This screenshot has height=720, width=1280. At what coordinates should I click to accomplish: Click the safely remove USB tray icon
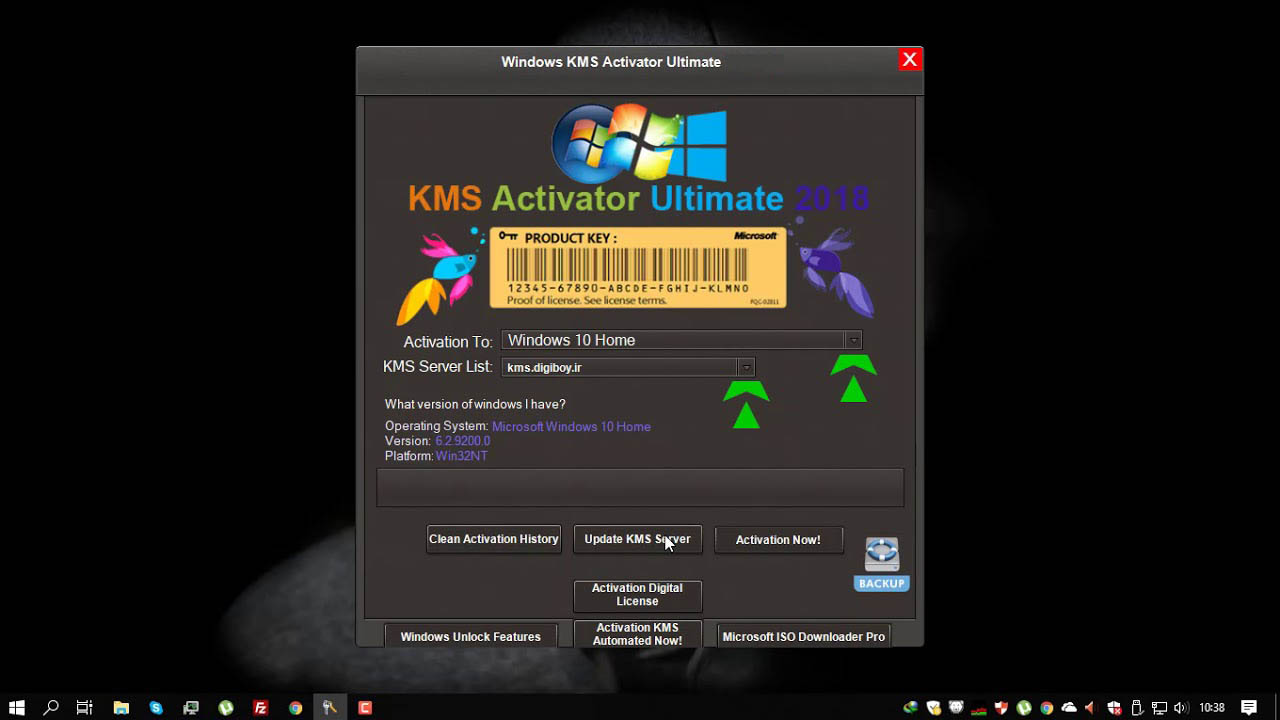(1137, 707)
